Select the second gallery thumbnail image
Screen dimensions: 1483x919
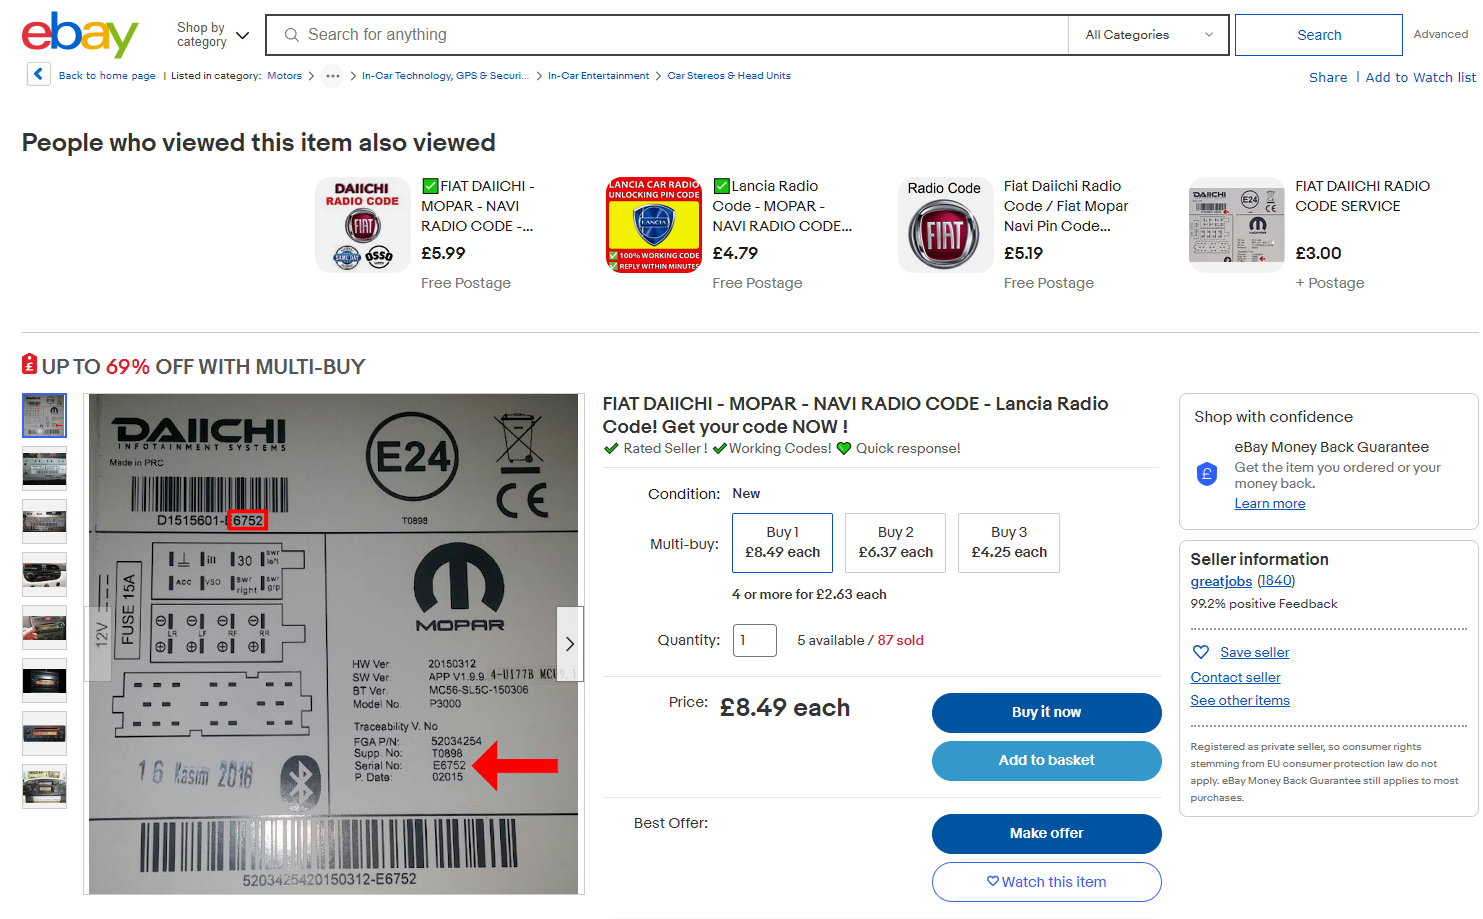(x=45, y=468)
